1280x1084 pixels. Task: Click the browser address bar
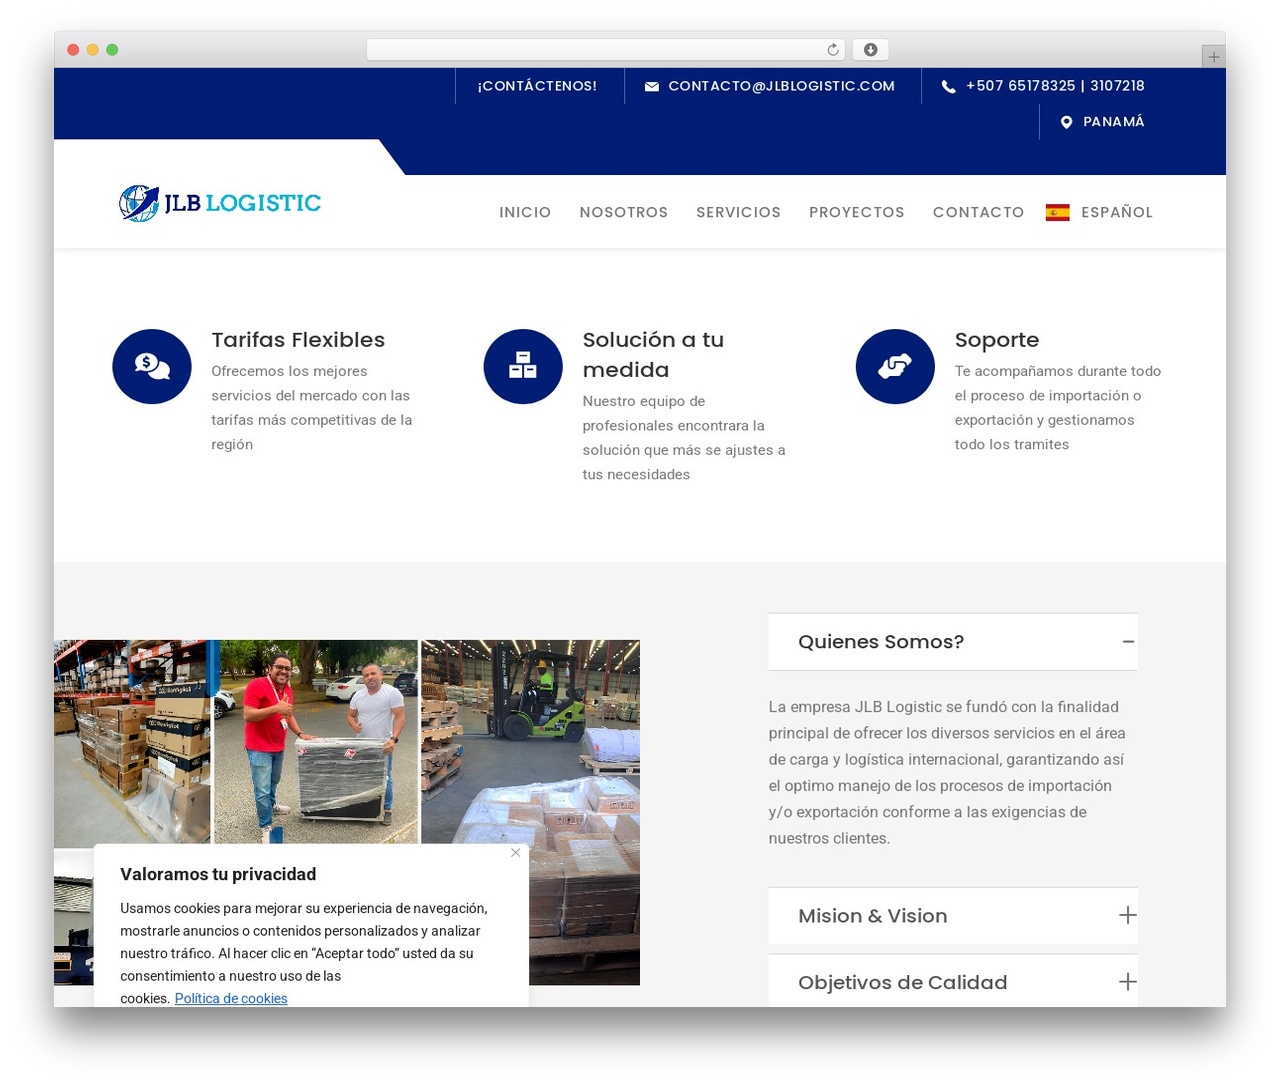(606, 50)
